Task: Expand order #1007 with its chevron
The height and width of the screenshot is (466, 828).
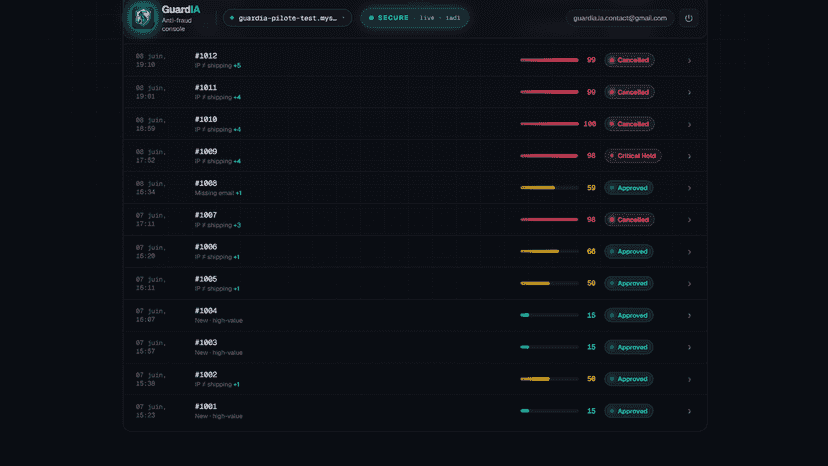Action: coord(689,220)
